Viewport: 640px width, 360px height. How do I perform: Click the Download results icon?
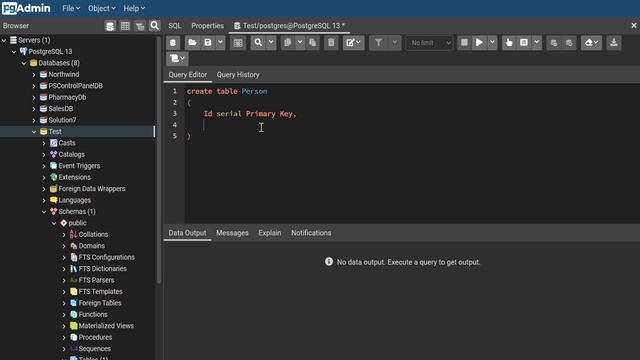coord(613,42)
